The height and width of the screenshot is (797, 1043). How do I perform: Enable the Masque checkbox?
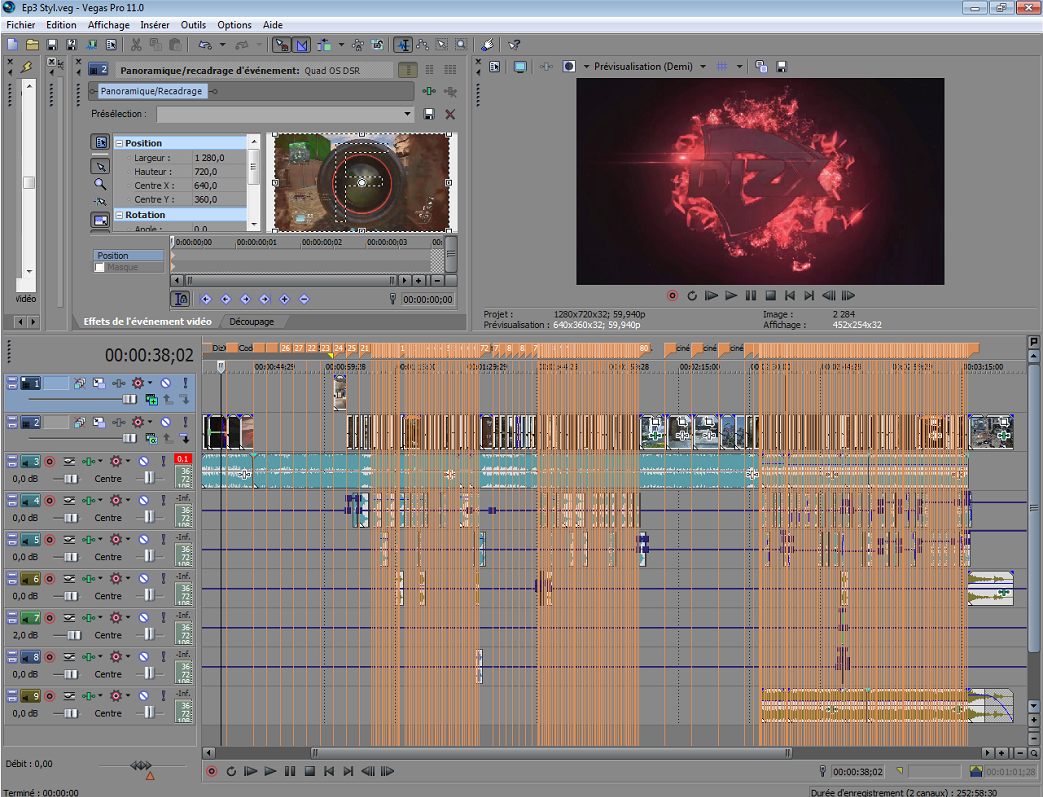pyautogui.click(x=100, y=268)
